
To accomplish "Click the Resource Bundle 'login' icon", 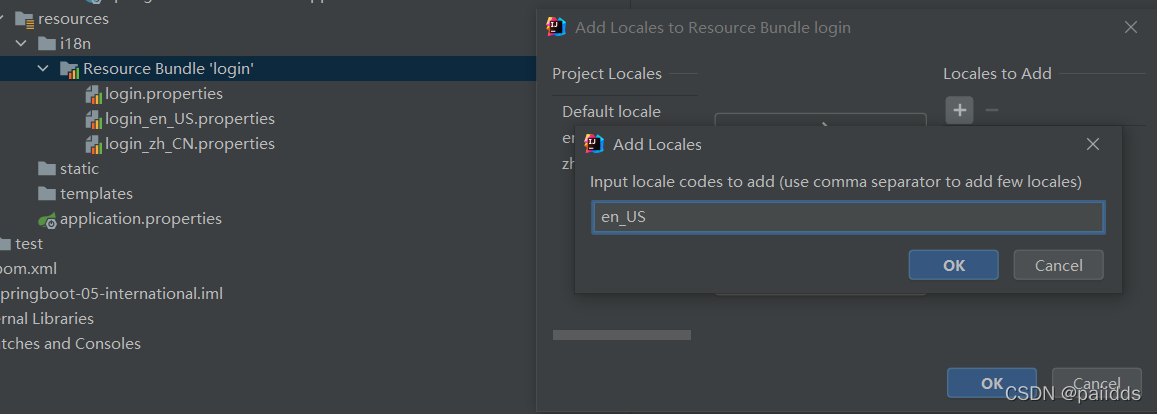I will click(69, 69).
